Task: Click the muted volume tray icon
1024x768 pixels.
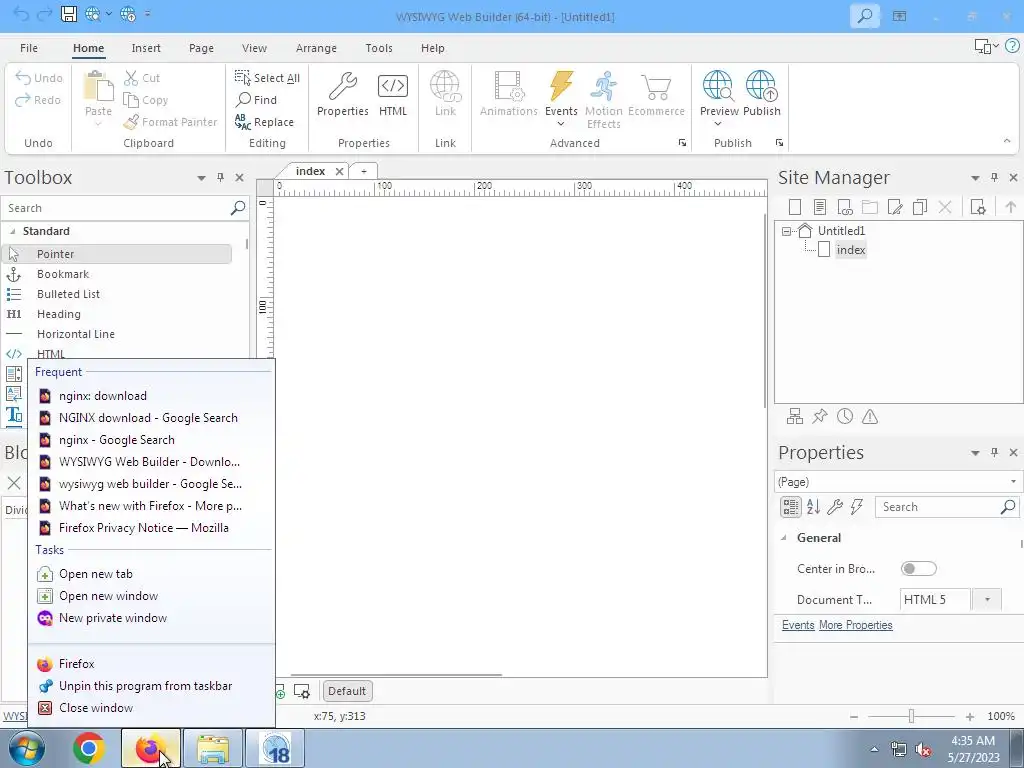Action: pos(923,749)
